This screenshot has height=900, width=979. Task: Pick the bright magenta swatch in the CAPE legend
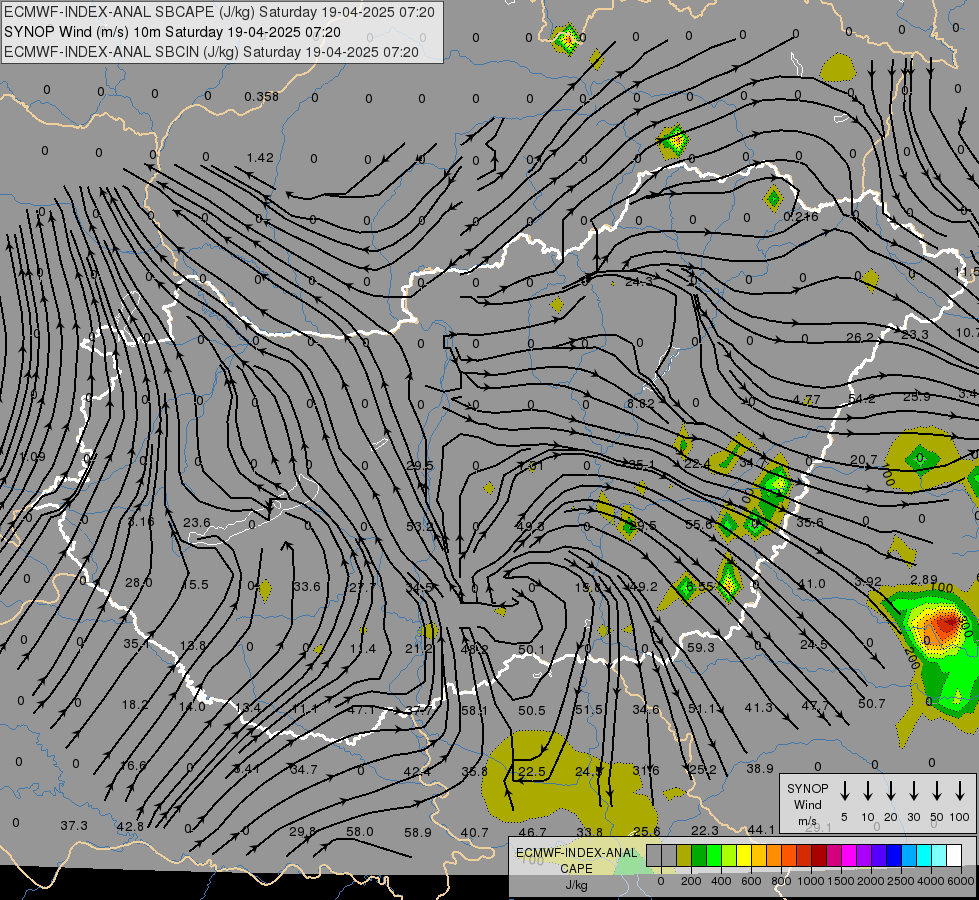[x=849, y=855]
